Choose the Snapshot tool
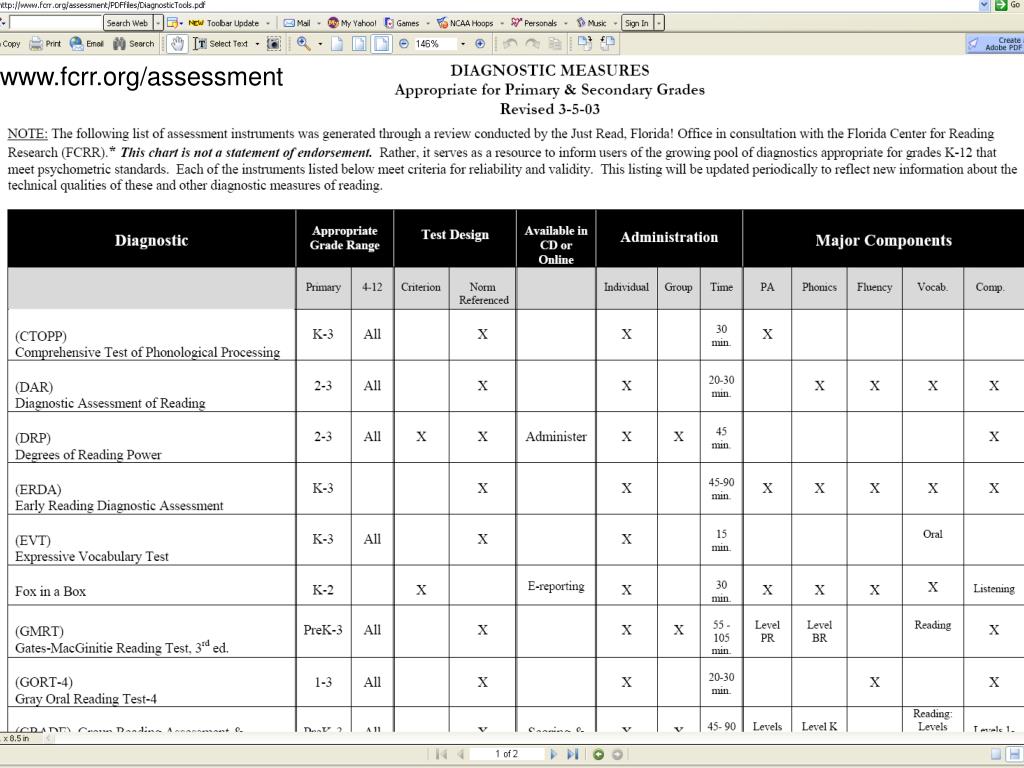1024x768 pixels. click(x=274, y=44)
